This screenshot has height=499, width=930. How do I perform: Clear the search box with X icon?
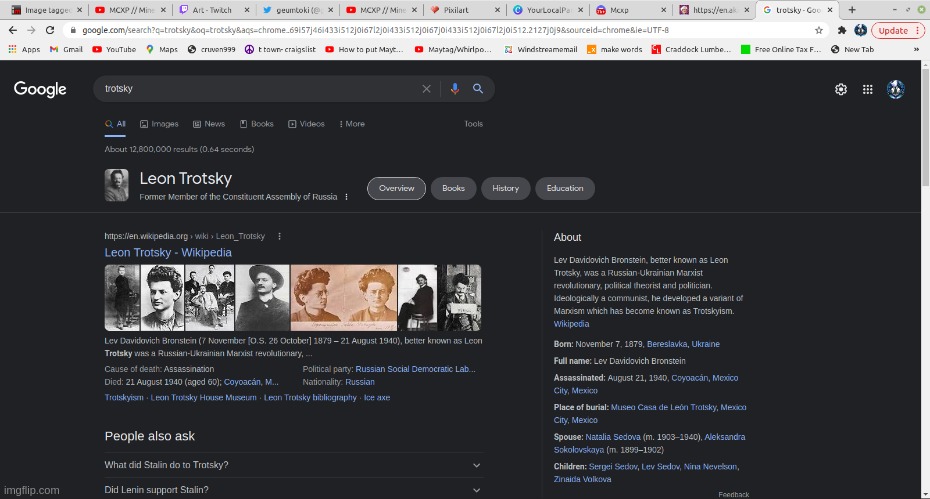coord(427,89)
